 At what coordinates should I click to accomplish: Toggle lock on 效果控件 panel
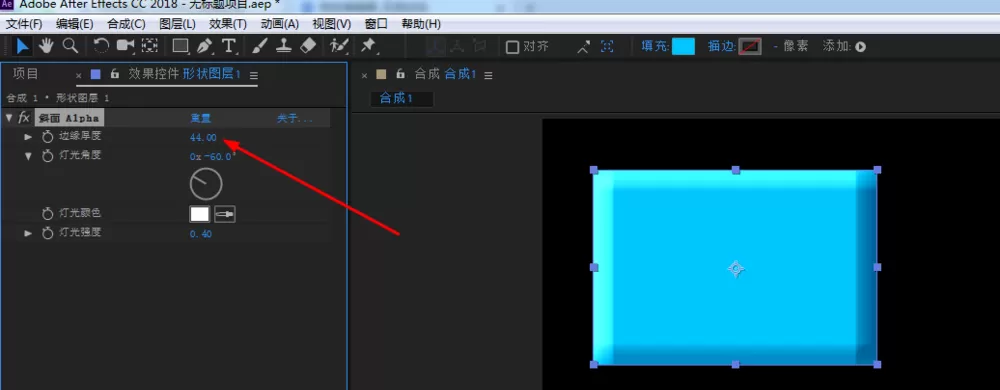click(115, 75)
